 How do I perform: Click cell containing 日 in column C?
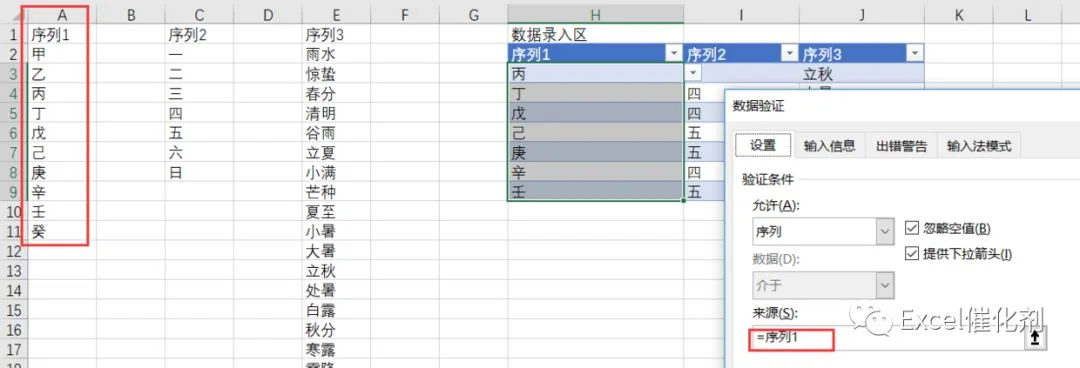[x=199, y=172]
